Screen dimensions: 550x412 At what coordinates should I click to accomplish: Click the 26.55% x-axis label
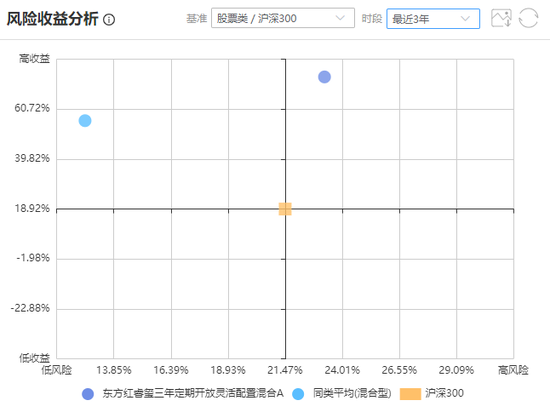tap(399, 370)
